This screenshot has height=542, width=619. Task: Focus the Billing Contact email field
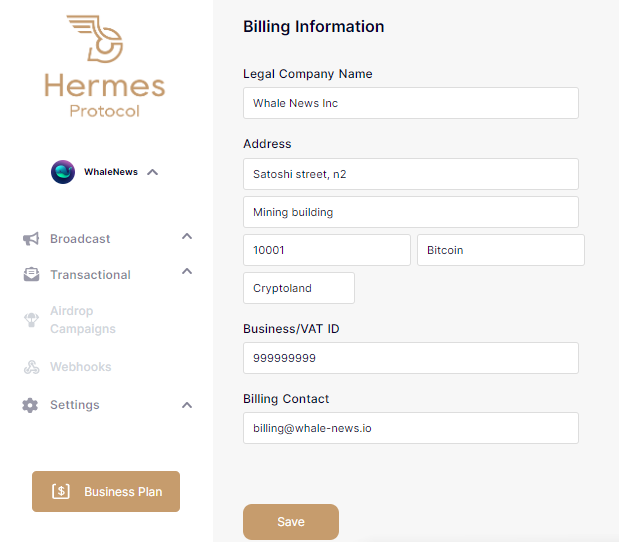(410, 428)
